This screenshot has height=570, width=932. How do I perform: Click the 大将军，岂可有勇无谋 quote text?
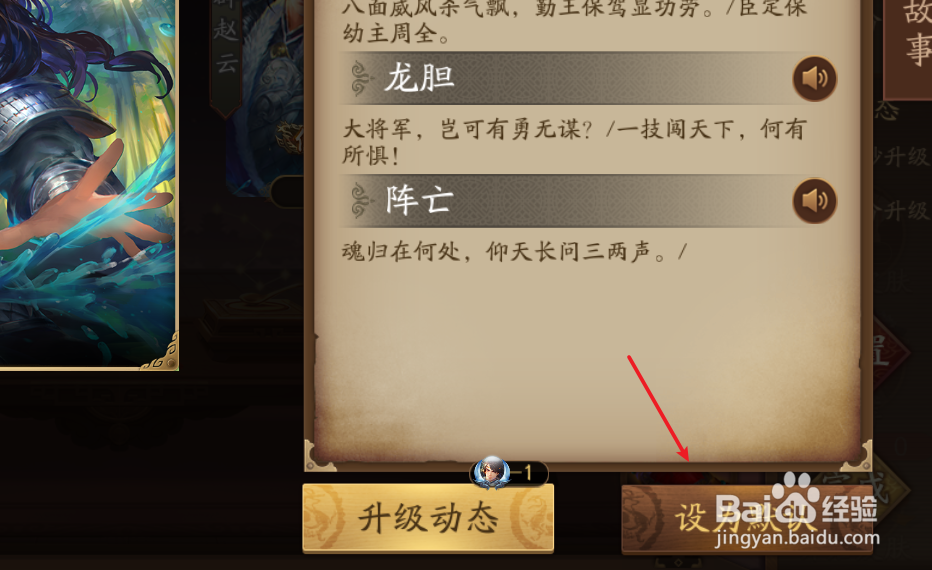tap(468, 129)
